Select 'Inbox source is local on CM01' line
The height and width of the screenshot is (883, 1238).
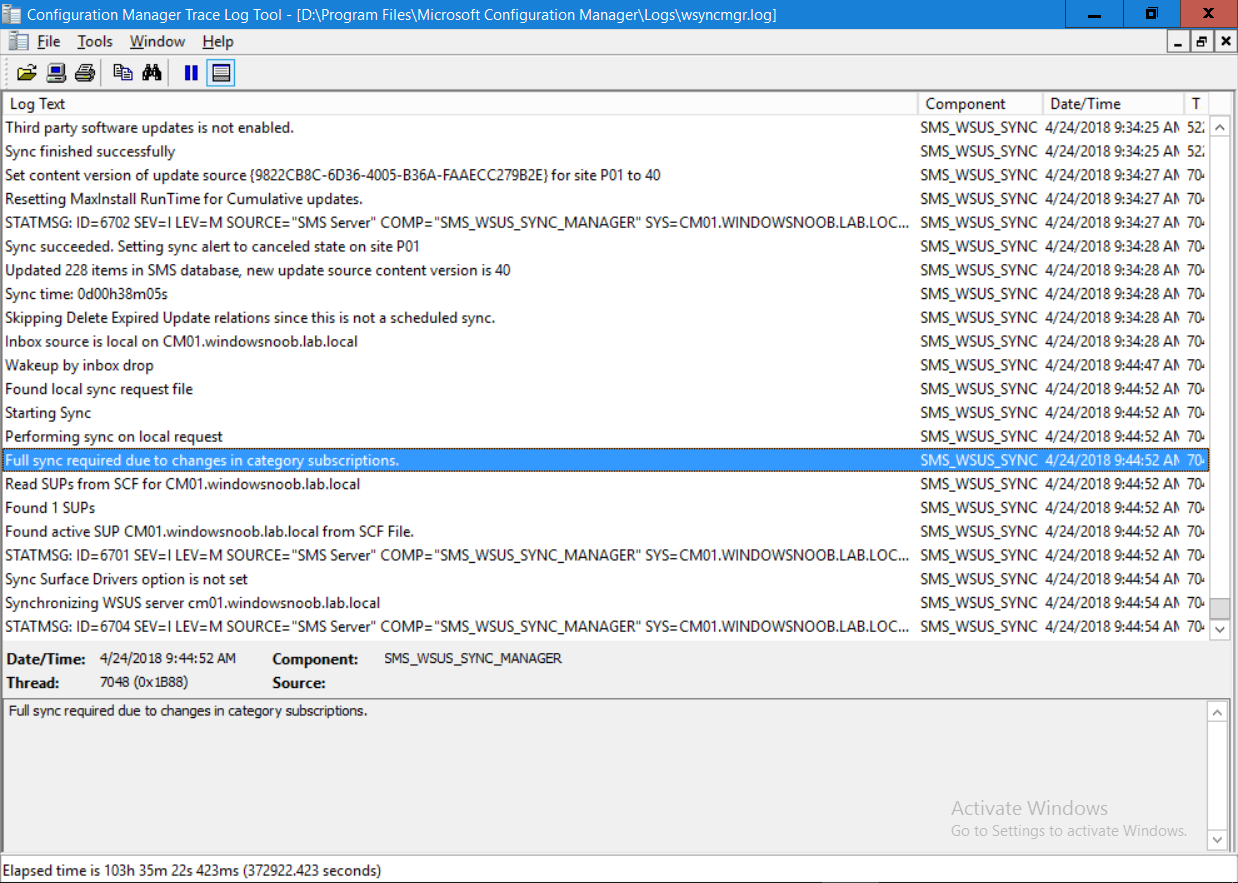(x=606, y=342)
